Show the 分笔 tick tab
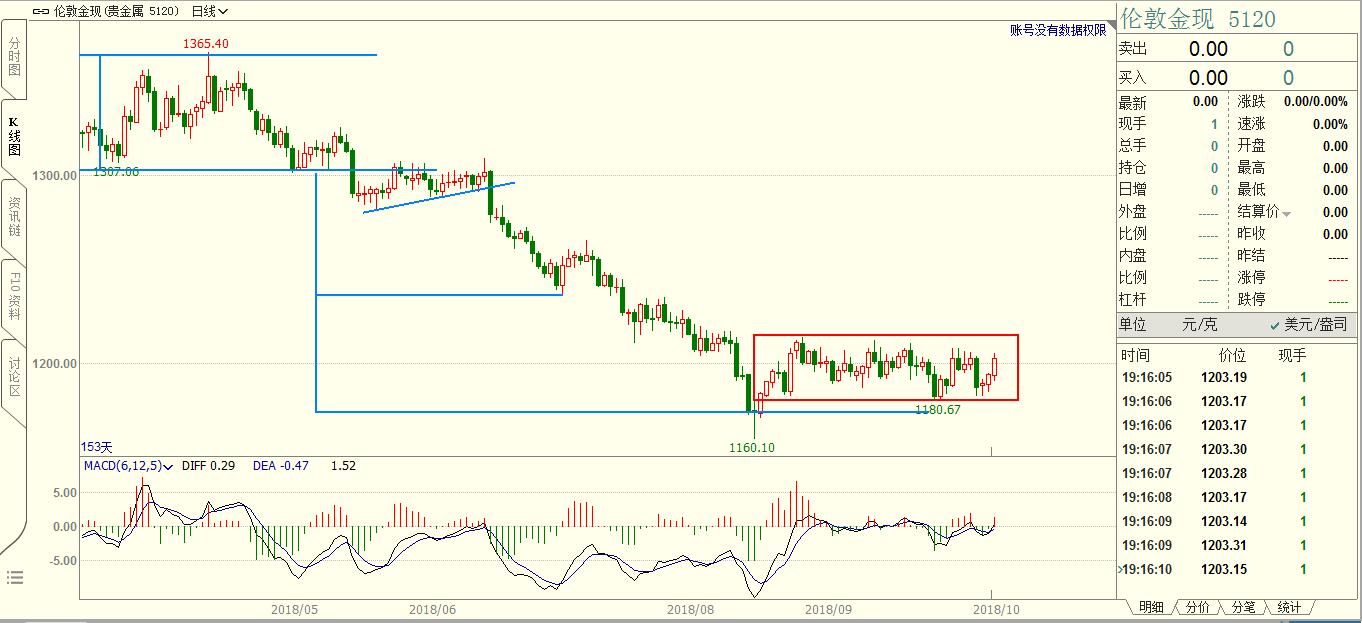This screenshot has height=623, width=1362. [x=1243, y=607]
